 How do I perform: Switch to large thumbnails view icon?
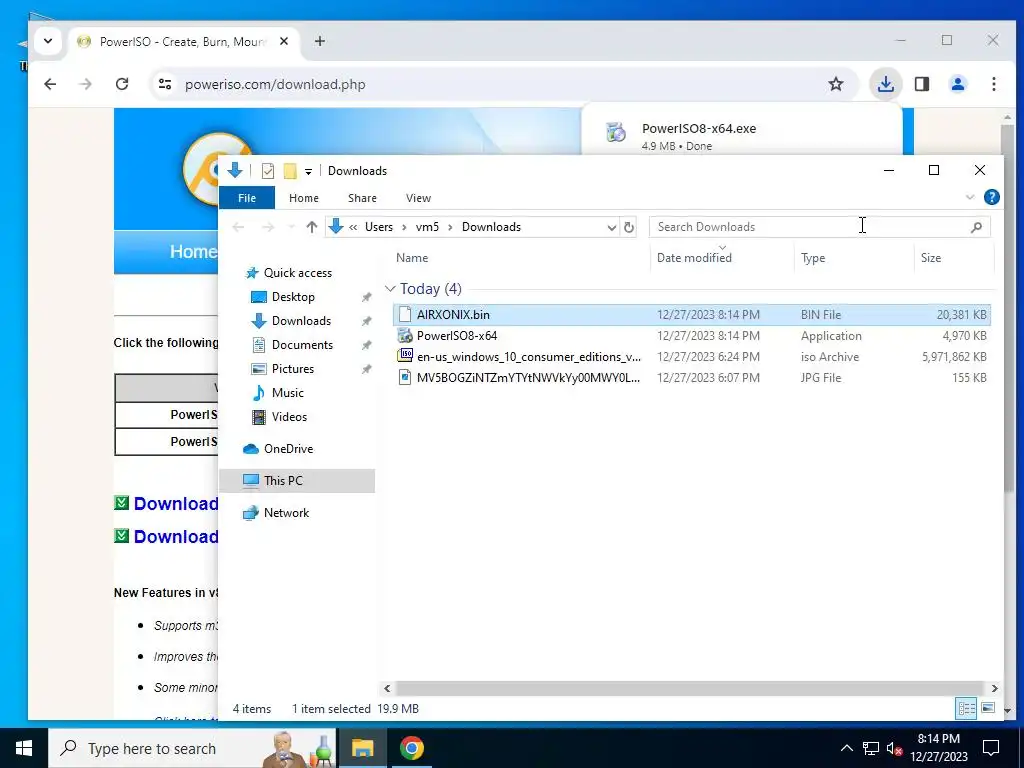(988, 708)
